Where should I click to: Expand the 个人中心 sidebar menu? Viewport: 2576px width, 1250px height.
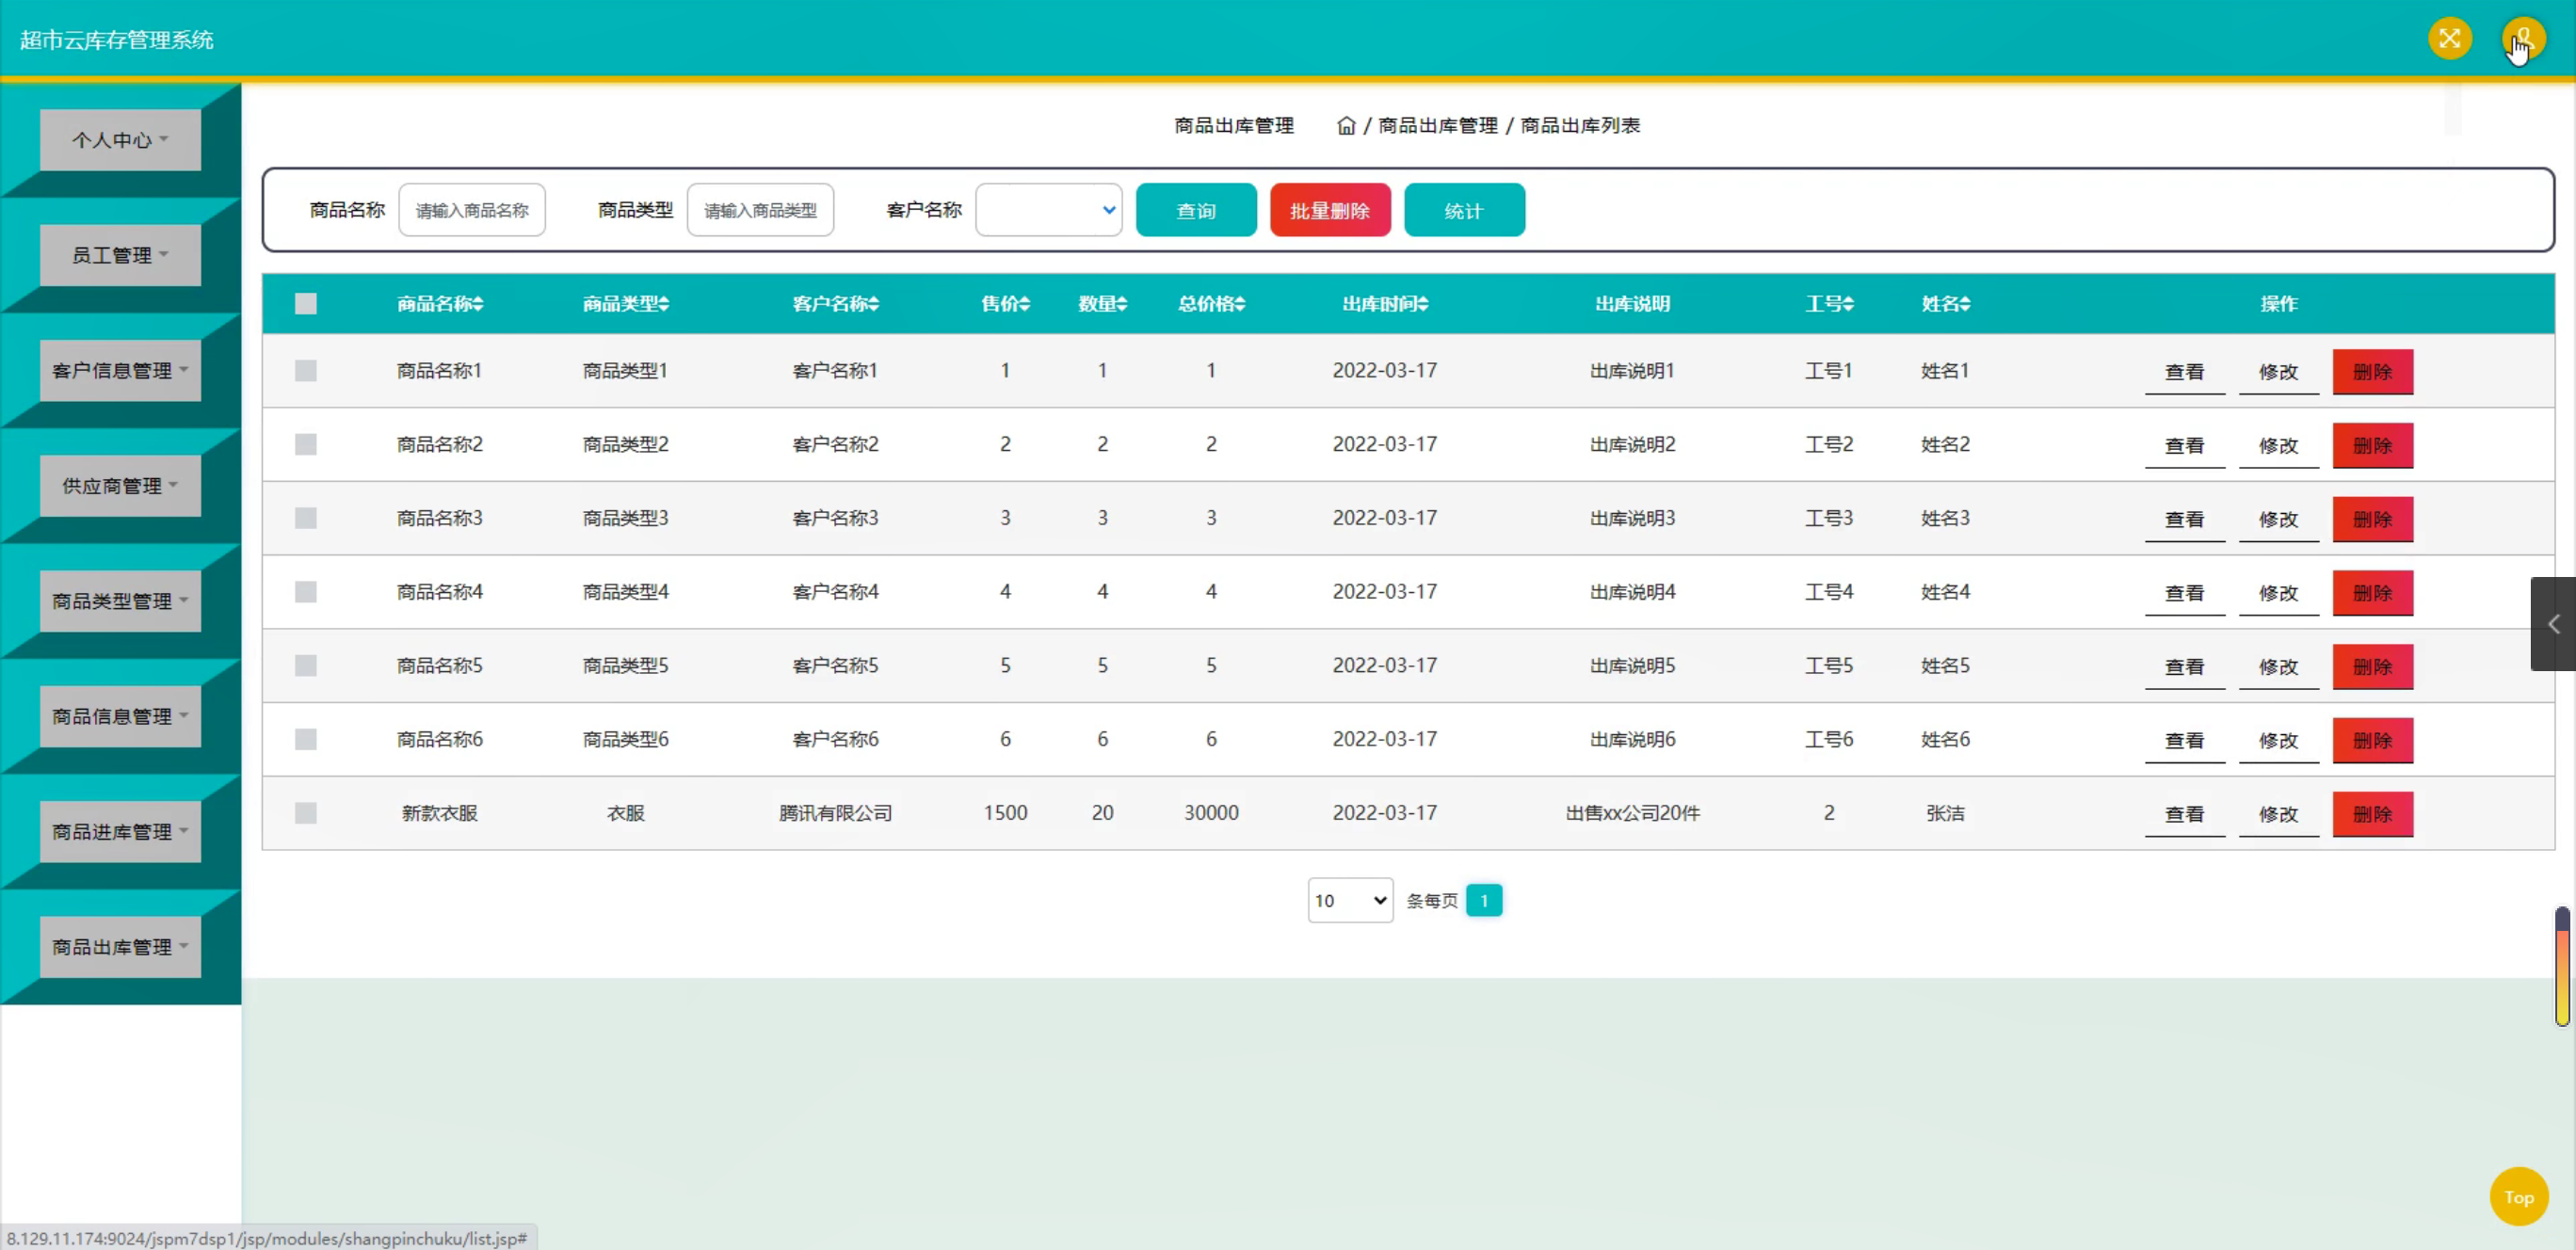pos(120,140)
